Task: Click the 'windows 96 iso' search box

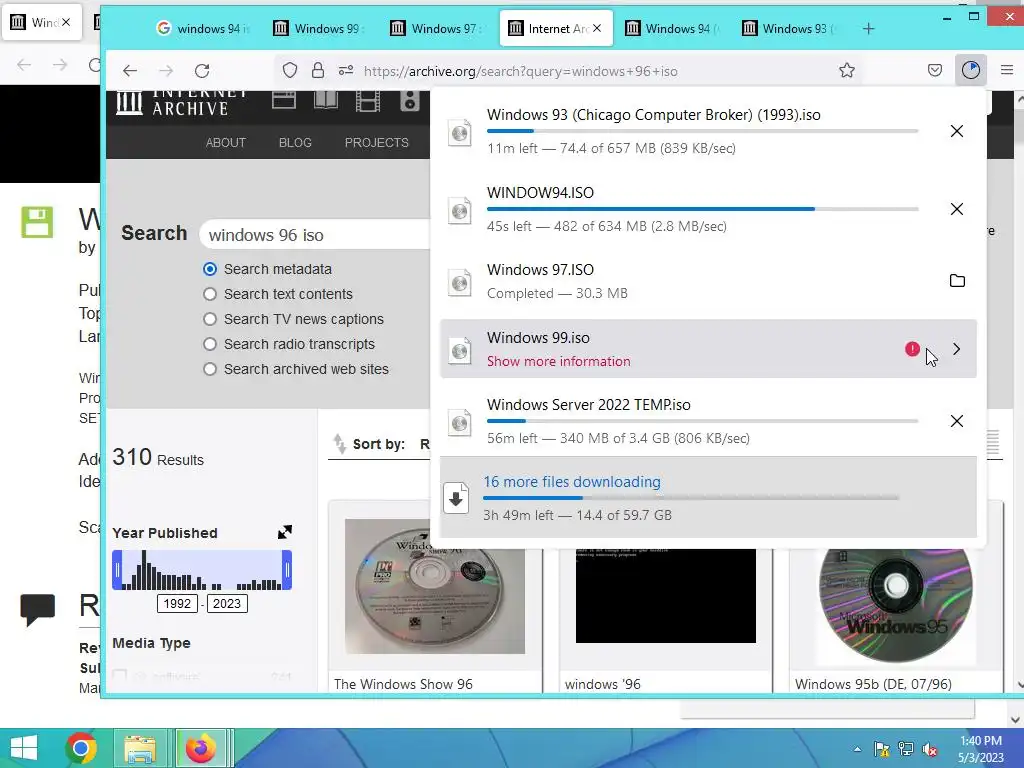Action: tap(315, 234)
